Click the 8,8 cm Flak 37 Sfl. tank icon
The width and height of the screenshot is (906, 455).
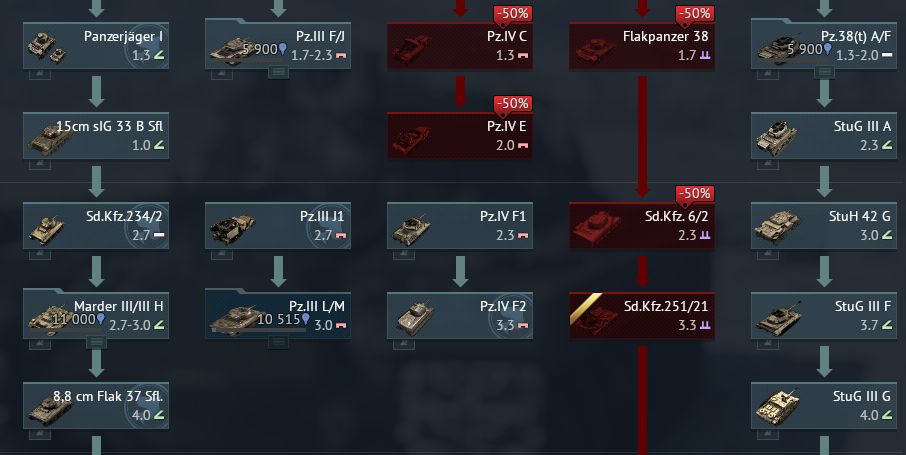(x=51, y=408)
